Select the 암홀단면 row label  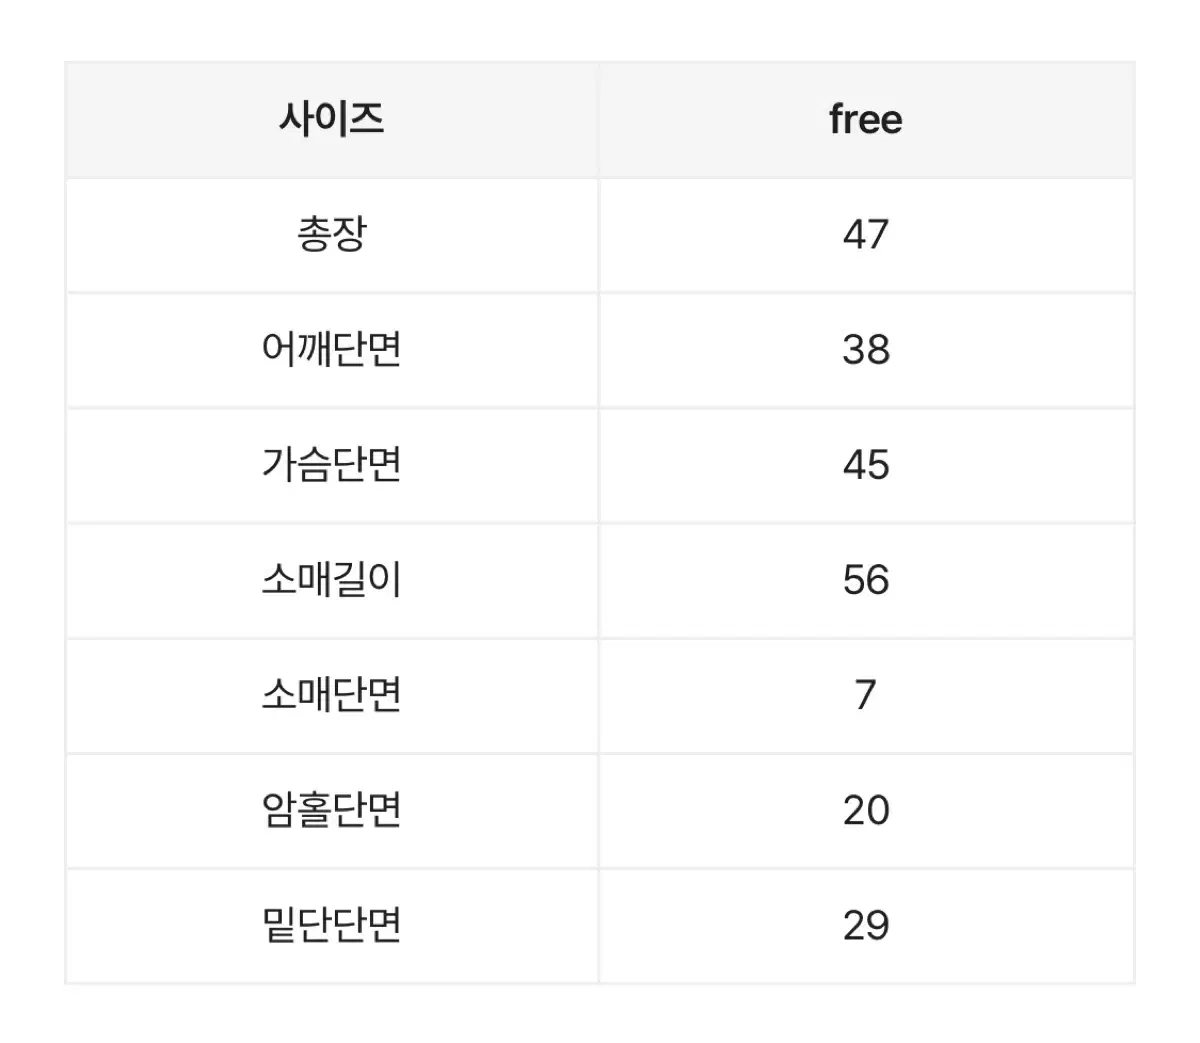332,810
